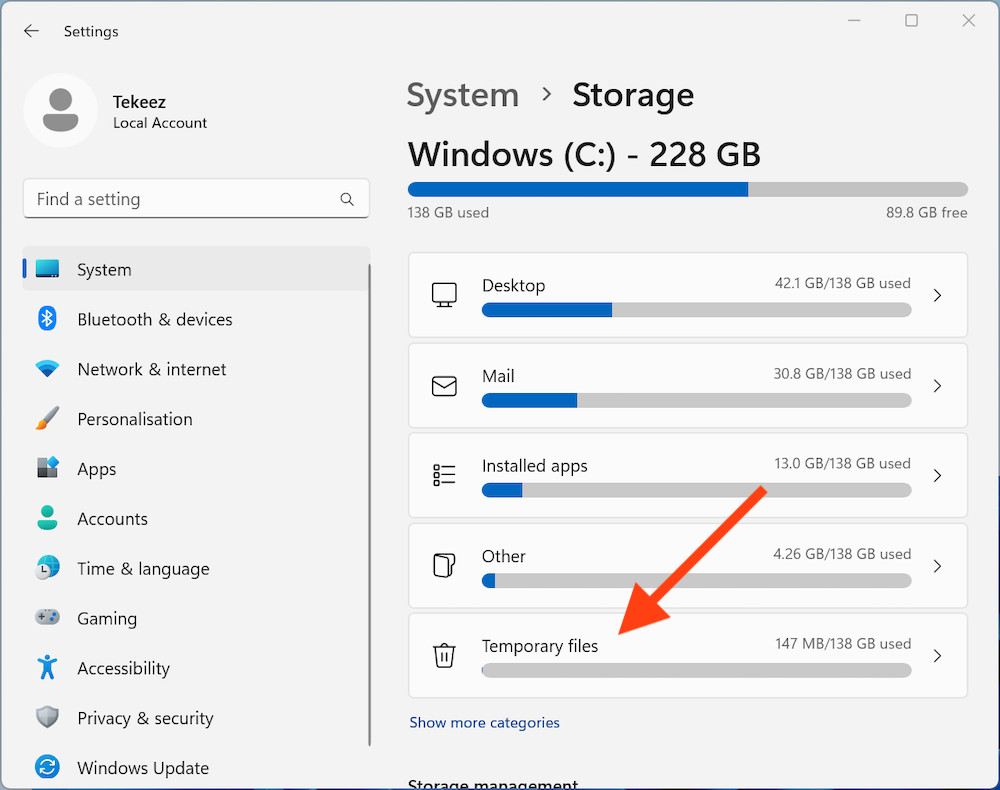Click the Desktop usage progress bar
The image size is (1000, 790).
coord(696,310)
